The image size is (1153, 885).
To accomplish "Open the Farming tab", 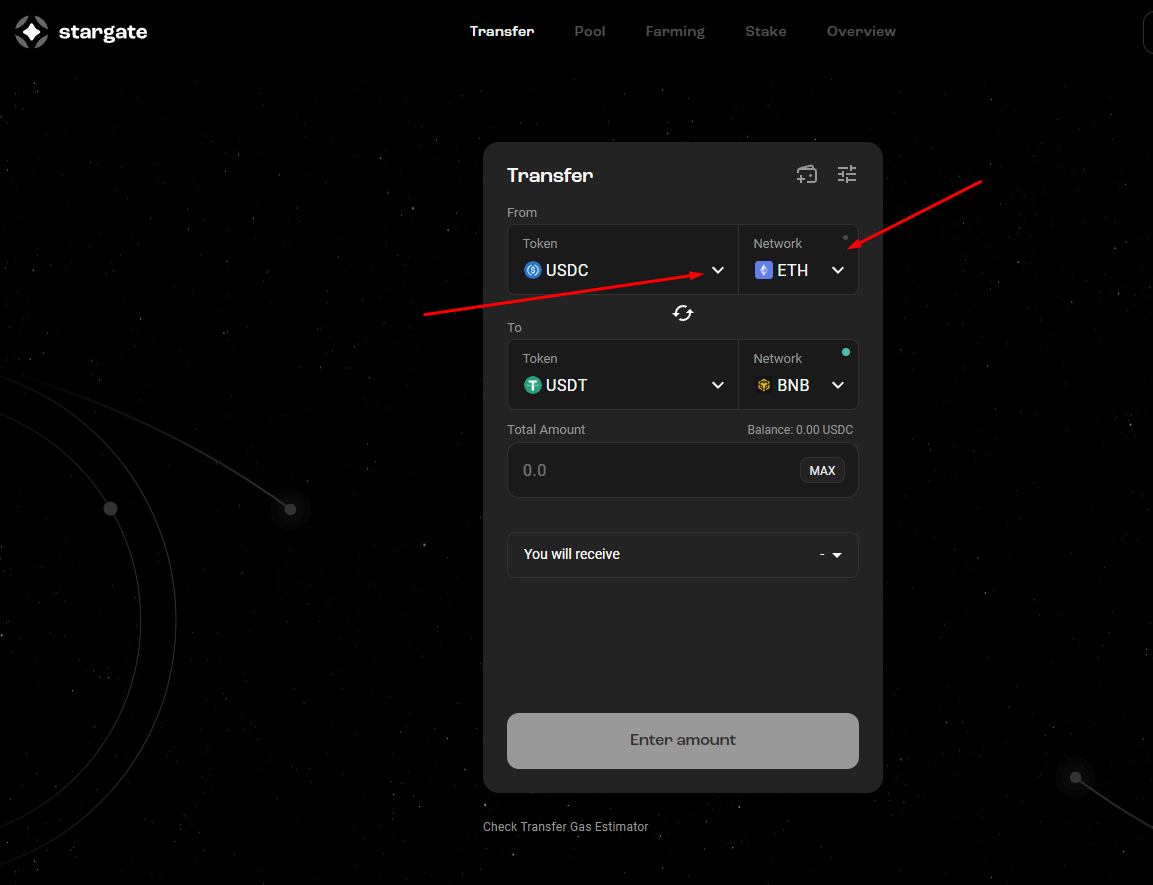I will [675, 32].
